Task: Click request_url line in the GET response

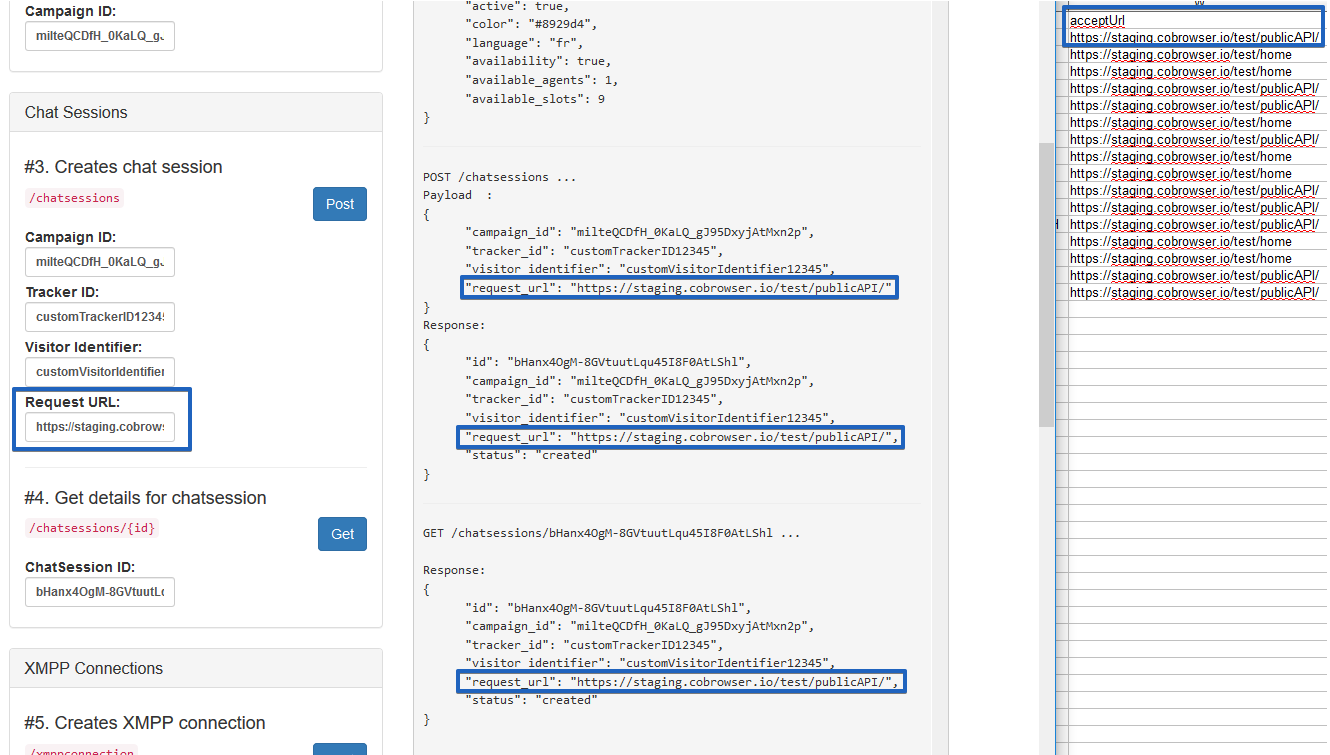Action: click(683, 682)
